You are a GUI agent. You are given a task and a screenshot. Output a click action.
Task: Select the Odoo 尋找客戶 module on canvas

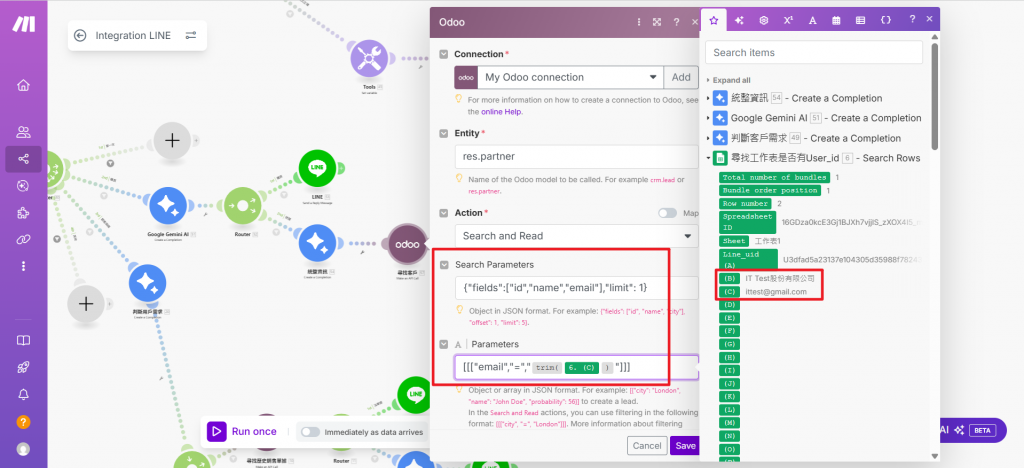click(406, 243)
